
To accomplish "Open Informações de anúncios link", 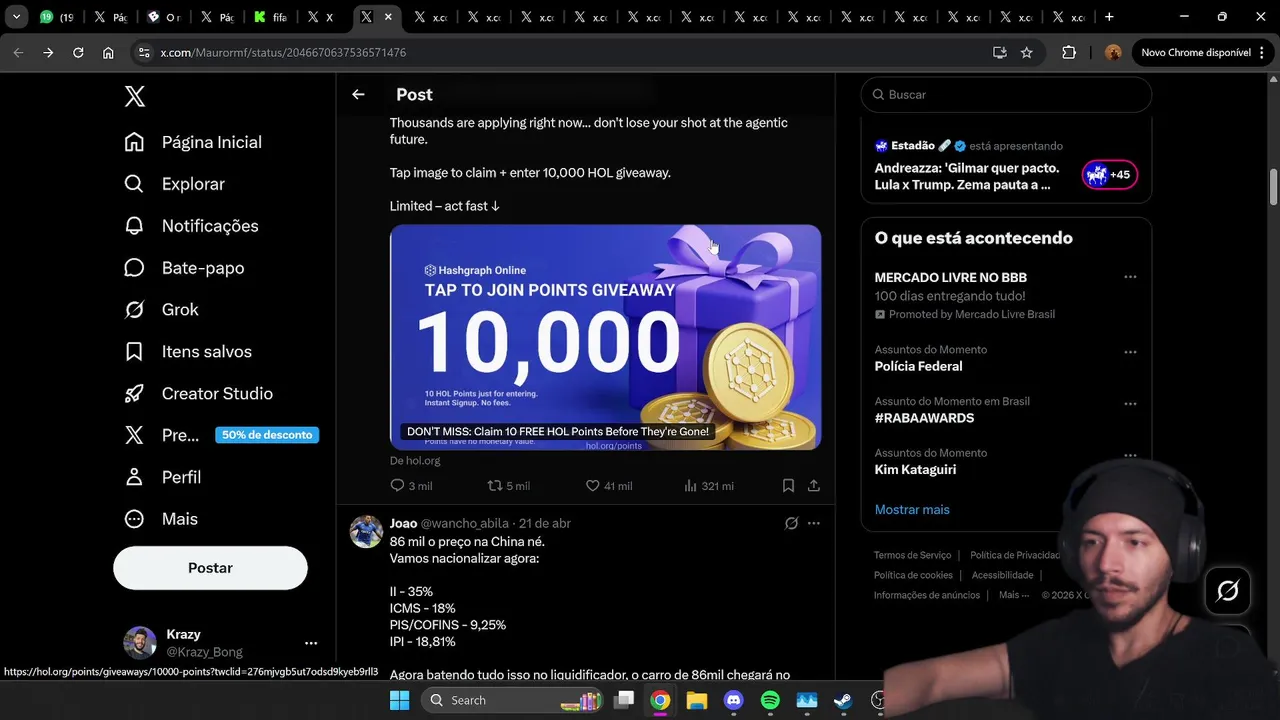I will 927,595.
